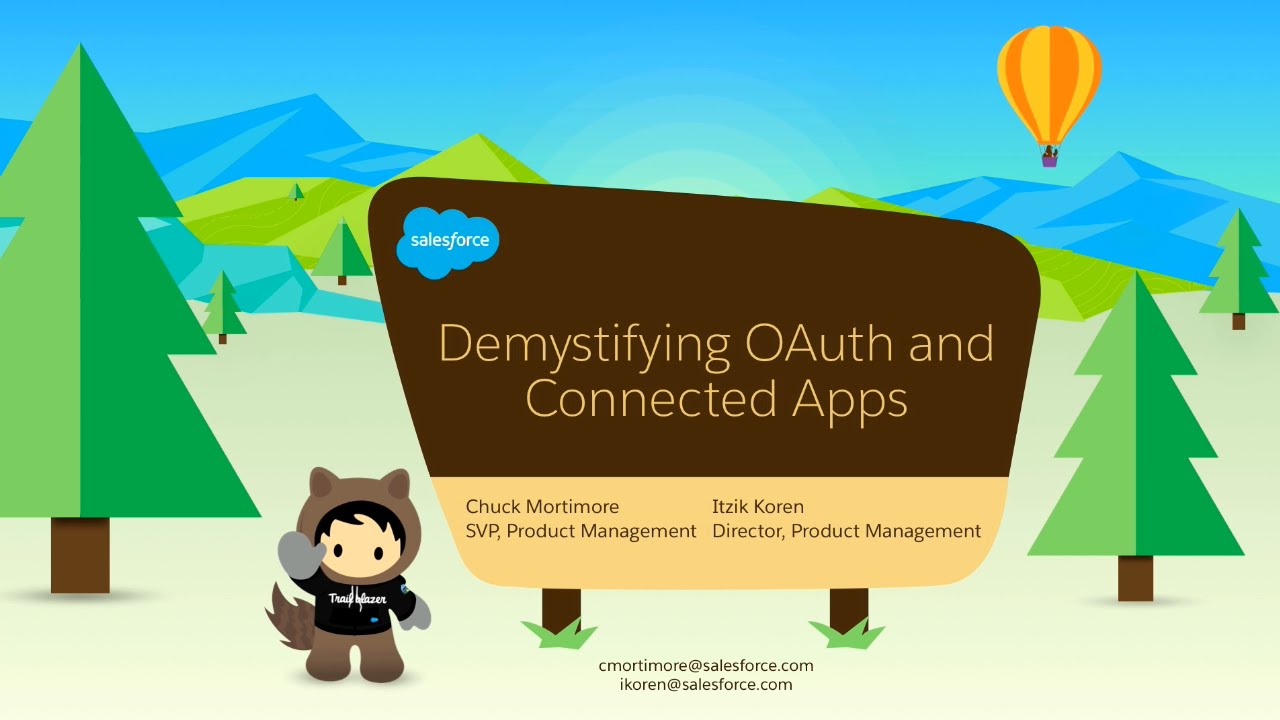Image resolution: width=1280 pixels, height=720 pixels.
Task: Click the orange hot air balloon
Action: [x=1049, y=95]
